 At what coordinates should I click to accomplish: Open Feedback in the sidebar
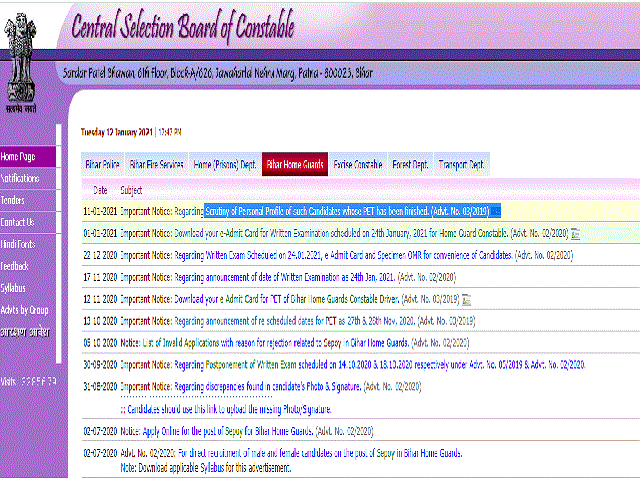coord(14,266)
